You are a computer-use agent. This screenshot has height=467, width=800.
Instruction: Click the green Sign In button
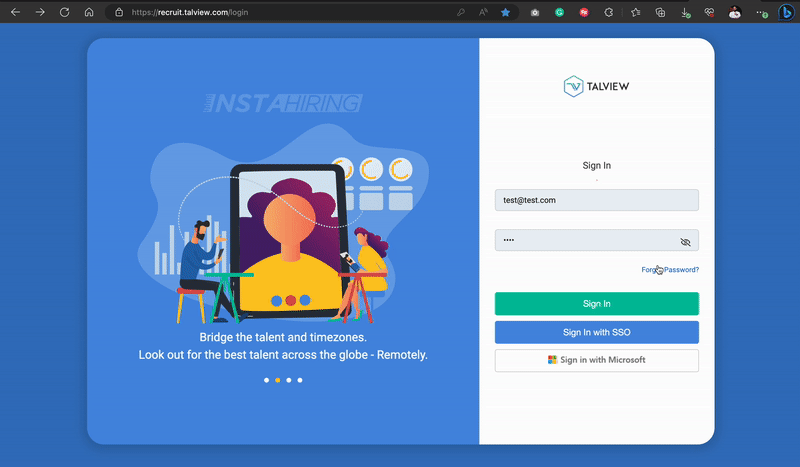596,304
